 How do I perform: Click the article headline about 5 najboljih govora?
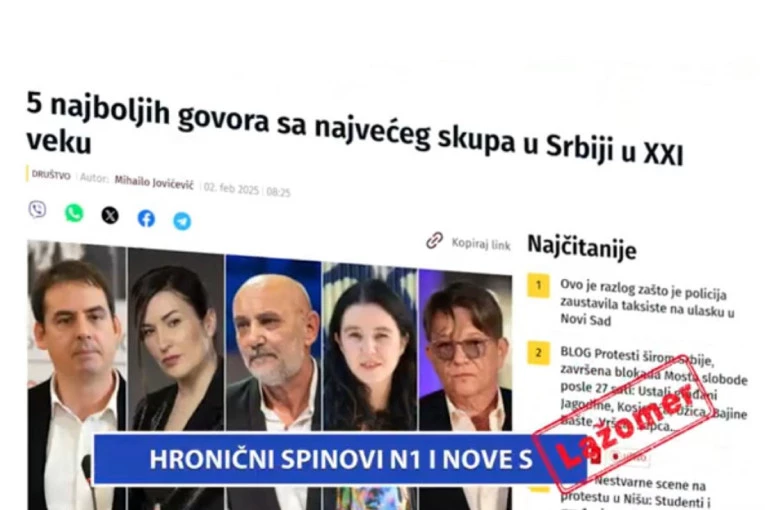355,130
